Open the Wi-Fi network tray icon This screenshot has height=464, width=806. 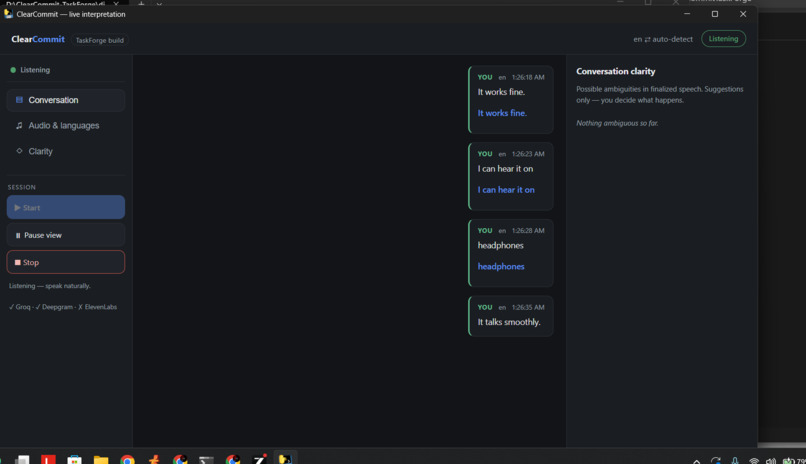[754, 461]
